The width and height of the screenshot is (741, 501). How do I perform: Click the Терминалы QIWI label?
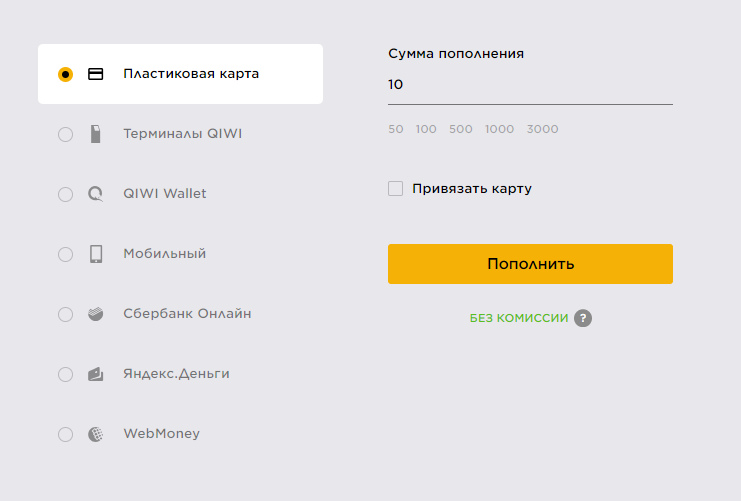click(x=182, y=134)
